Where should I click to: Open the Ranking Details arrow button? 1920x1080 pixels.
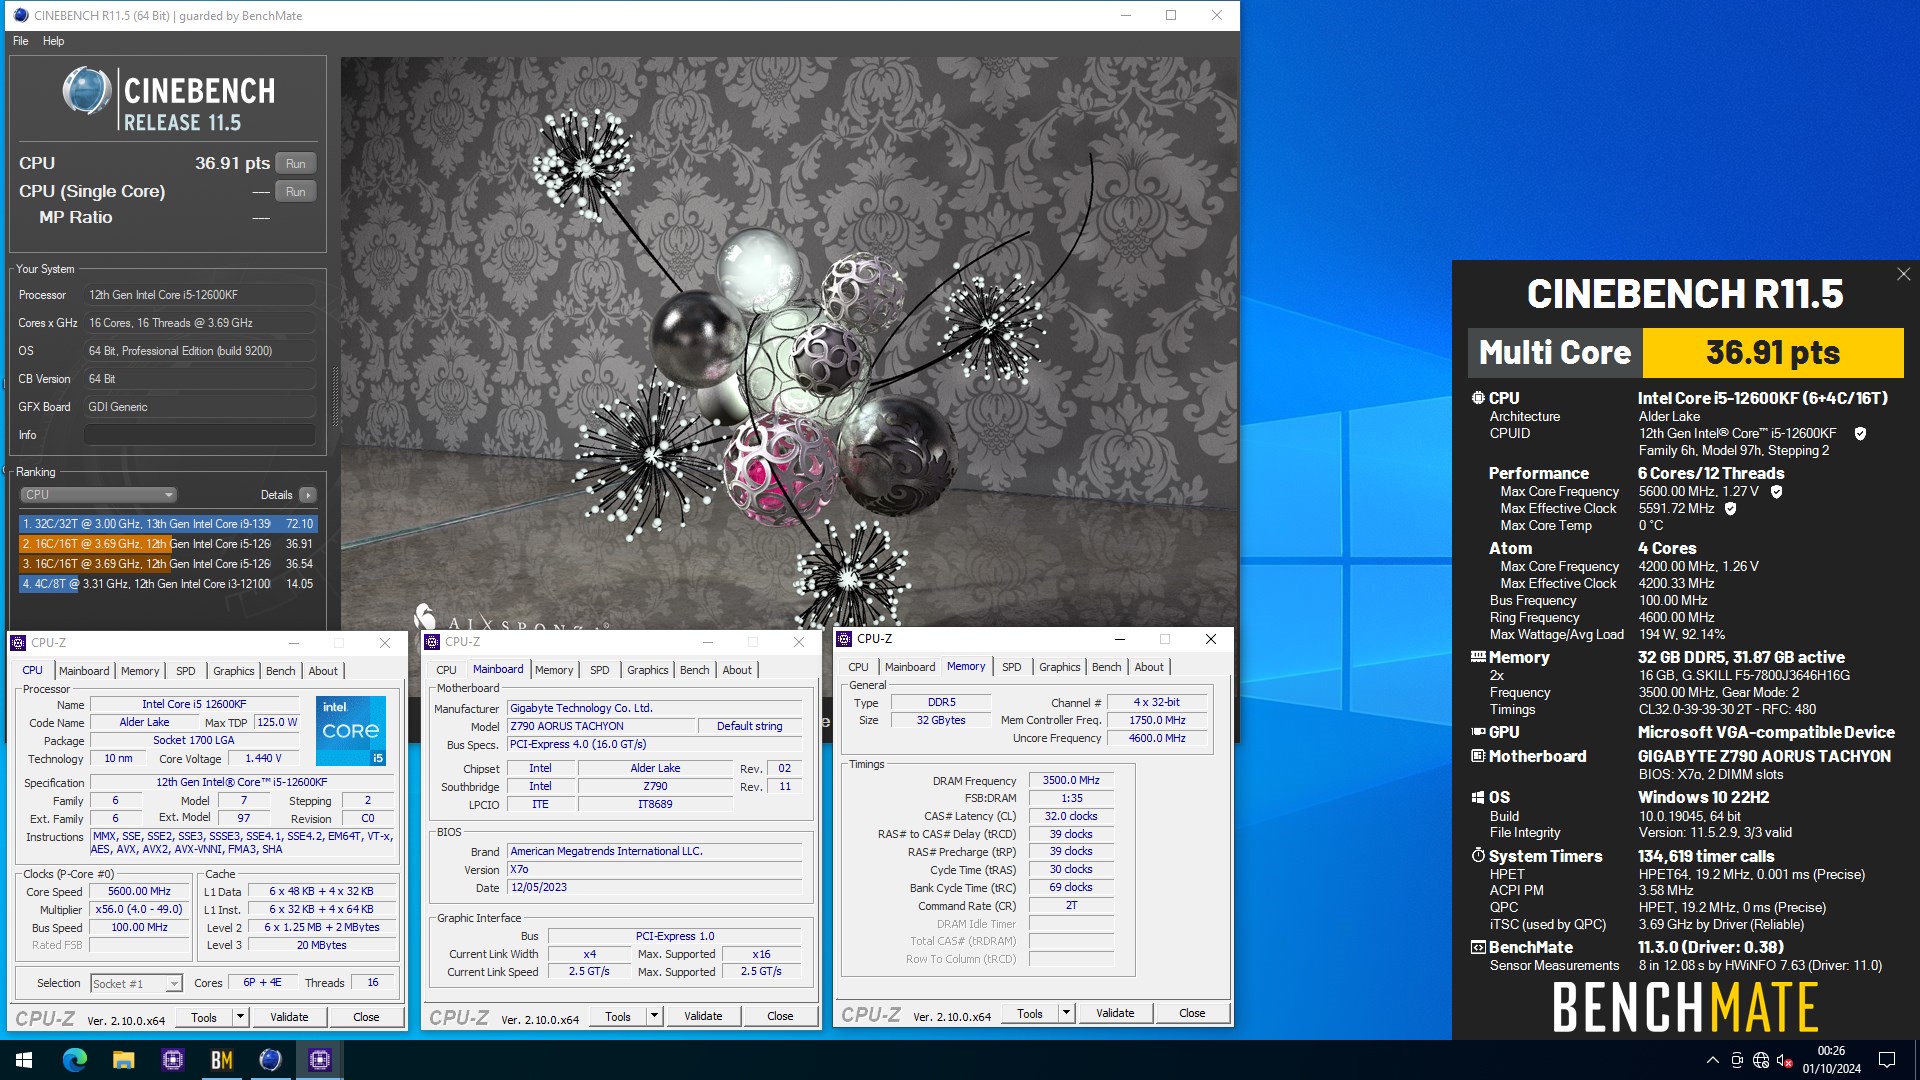(308, 495)
